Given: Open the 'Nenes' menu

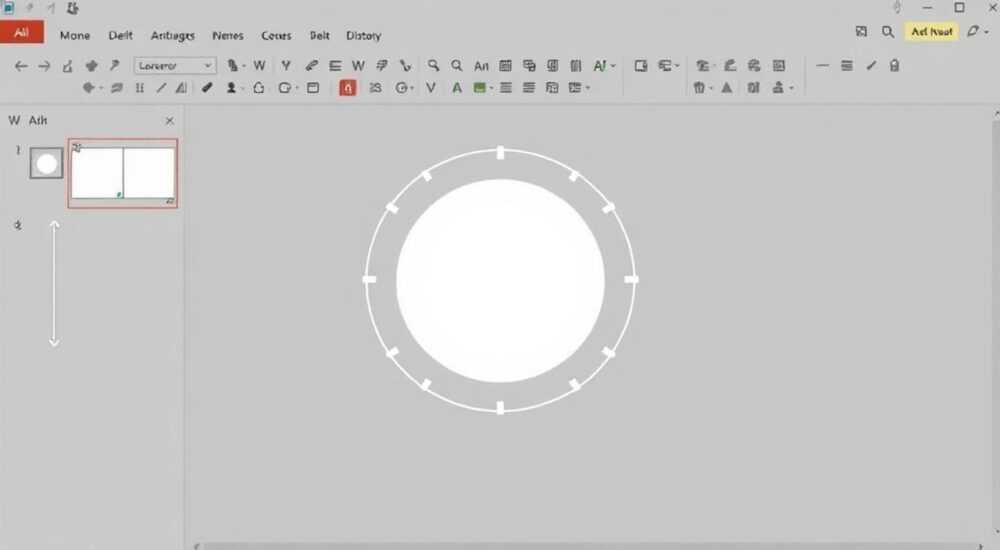Looking at the screenshot, I should point(228,36).
